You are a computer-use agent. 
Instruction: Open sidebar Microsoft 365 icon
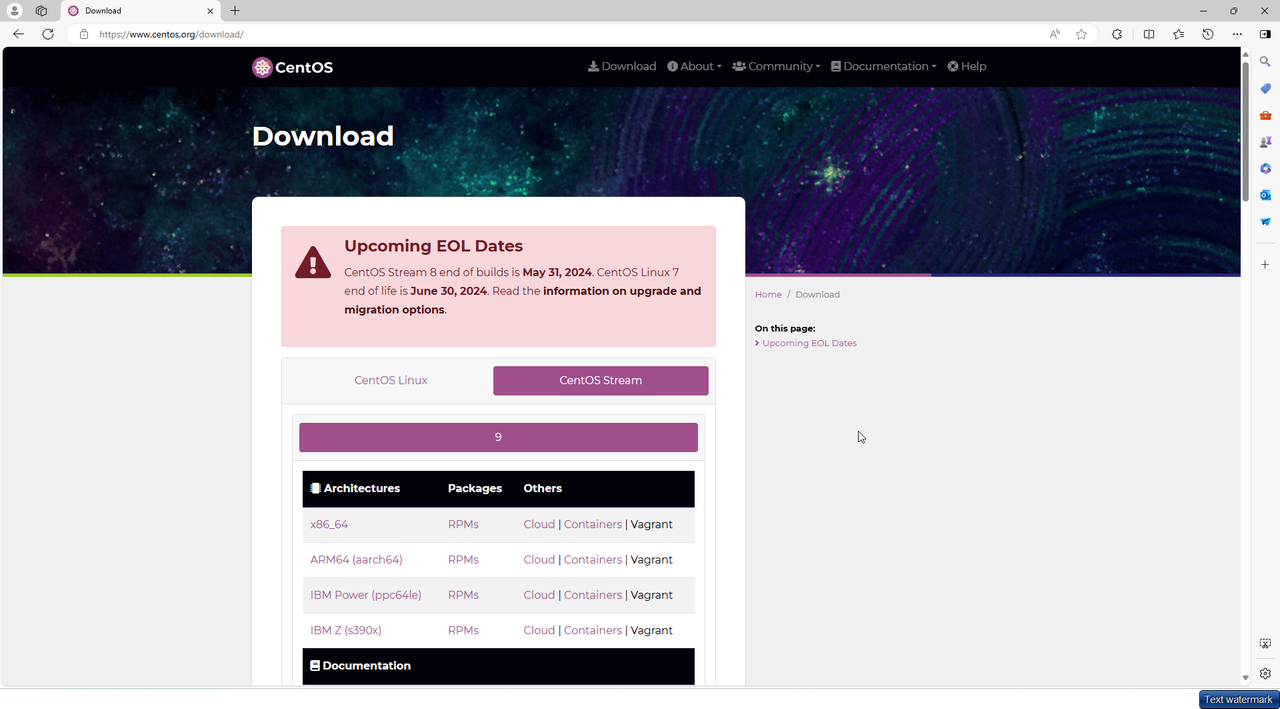coord(1265,168)
